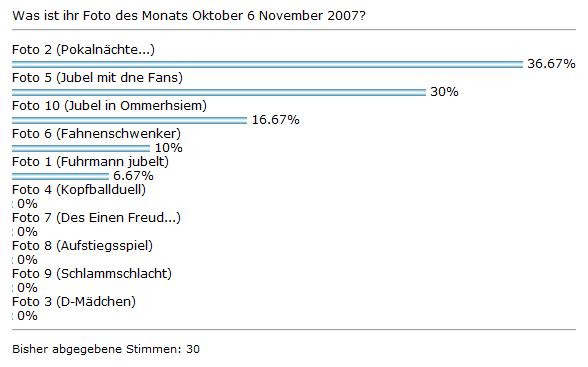The image size is (588, 367).
Task: Select the Foto 9 (Schlammschlacht) label
Action: [x=92, y=274]
